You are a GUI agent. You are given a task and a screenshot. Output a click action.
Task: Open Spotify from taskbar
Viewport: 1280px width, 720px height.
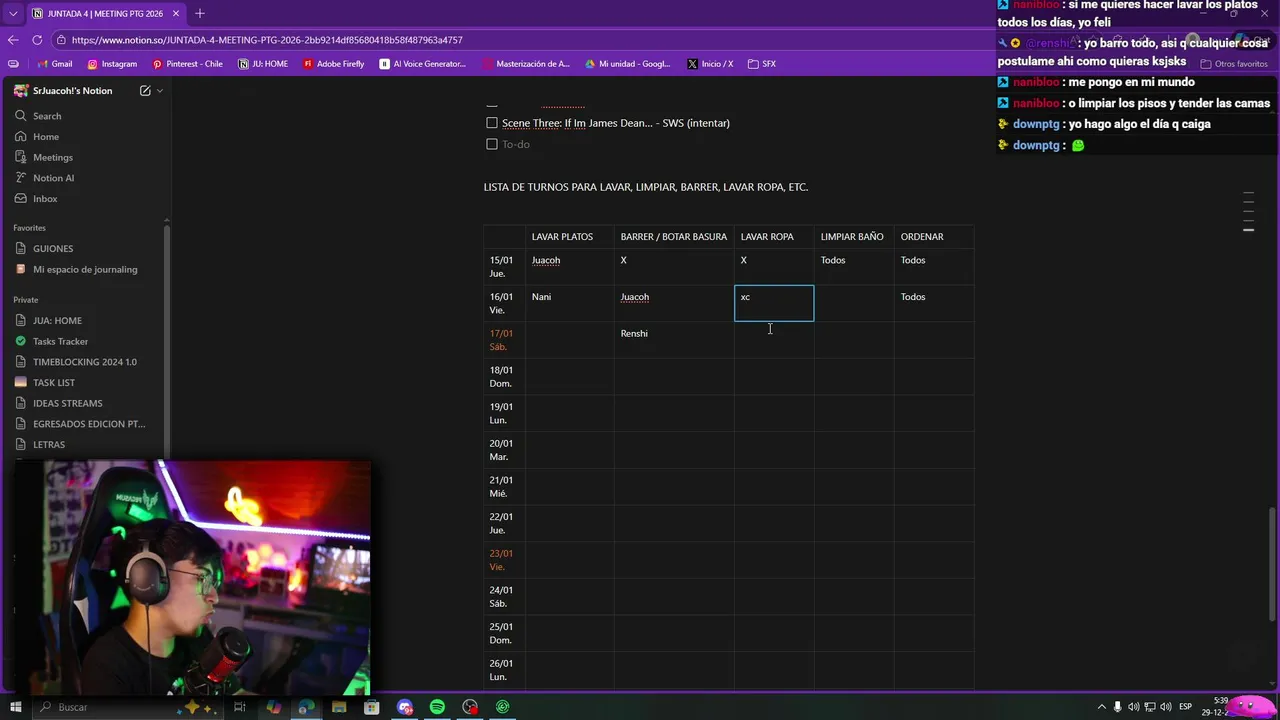(x=437, y=707)
